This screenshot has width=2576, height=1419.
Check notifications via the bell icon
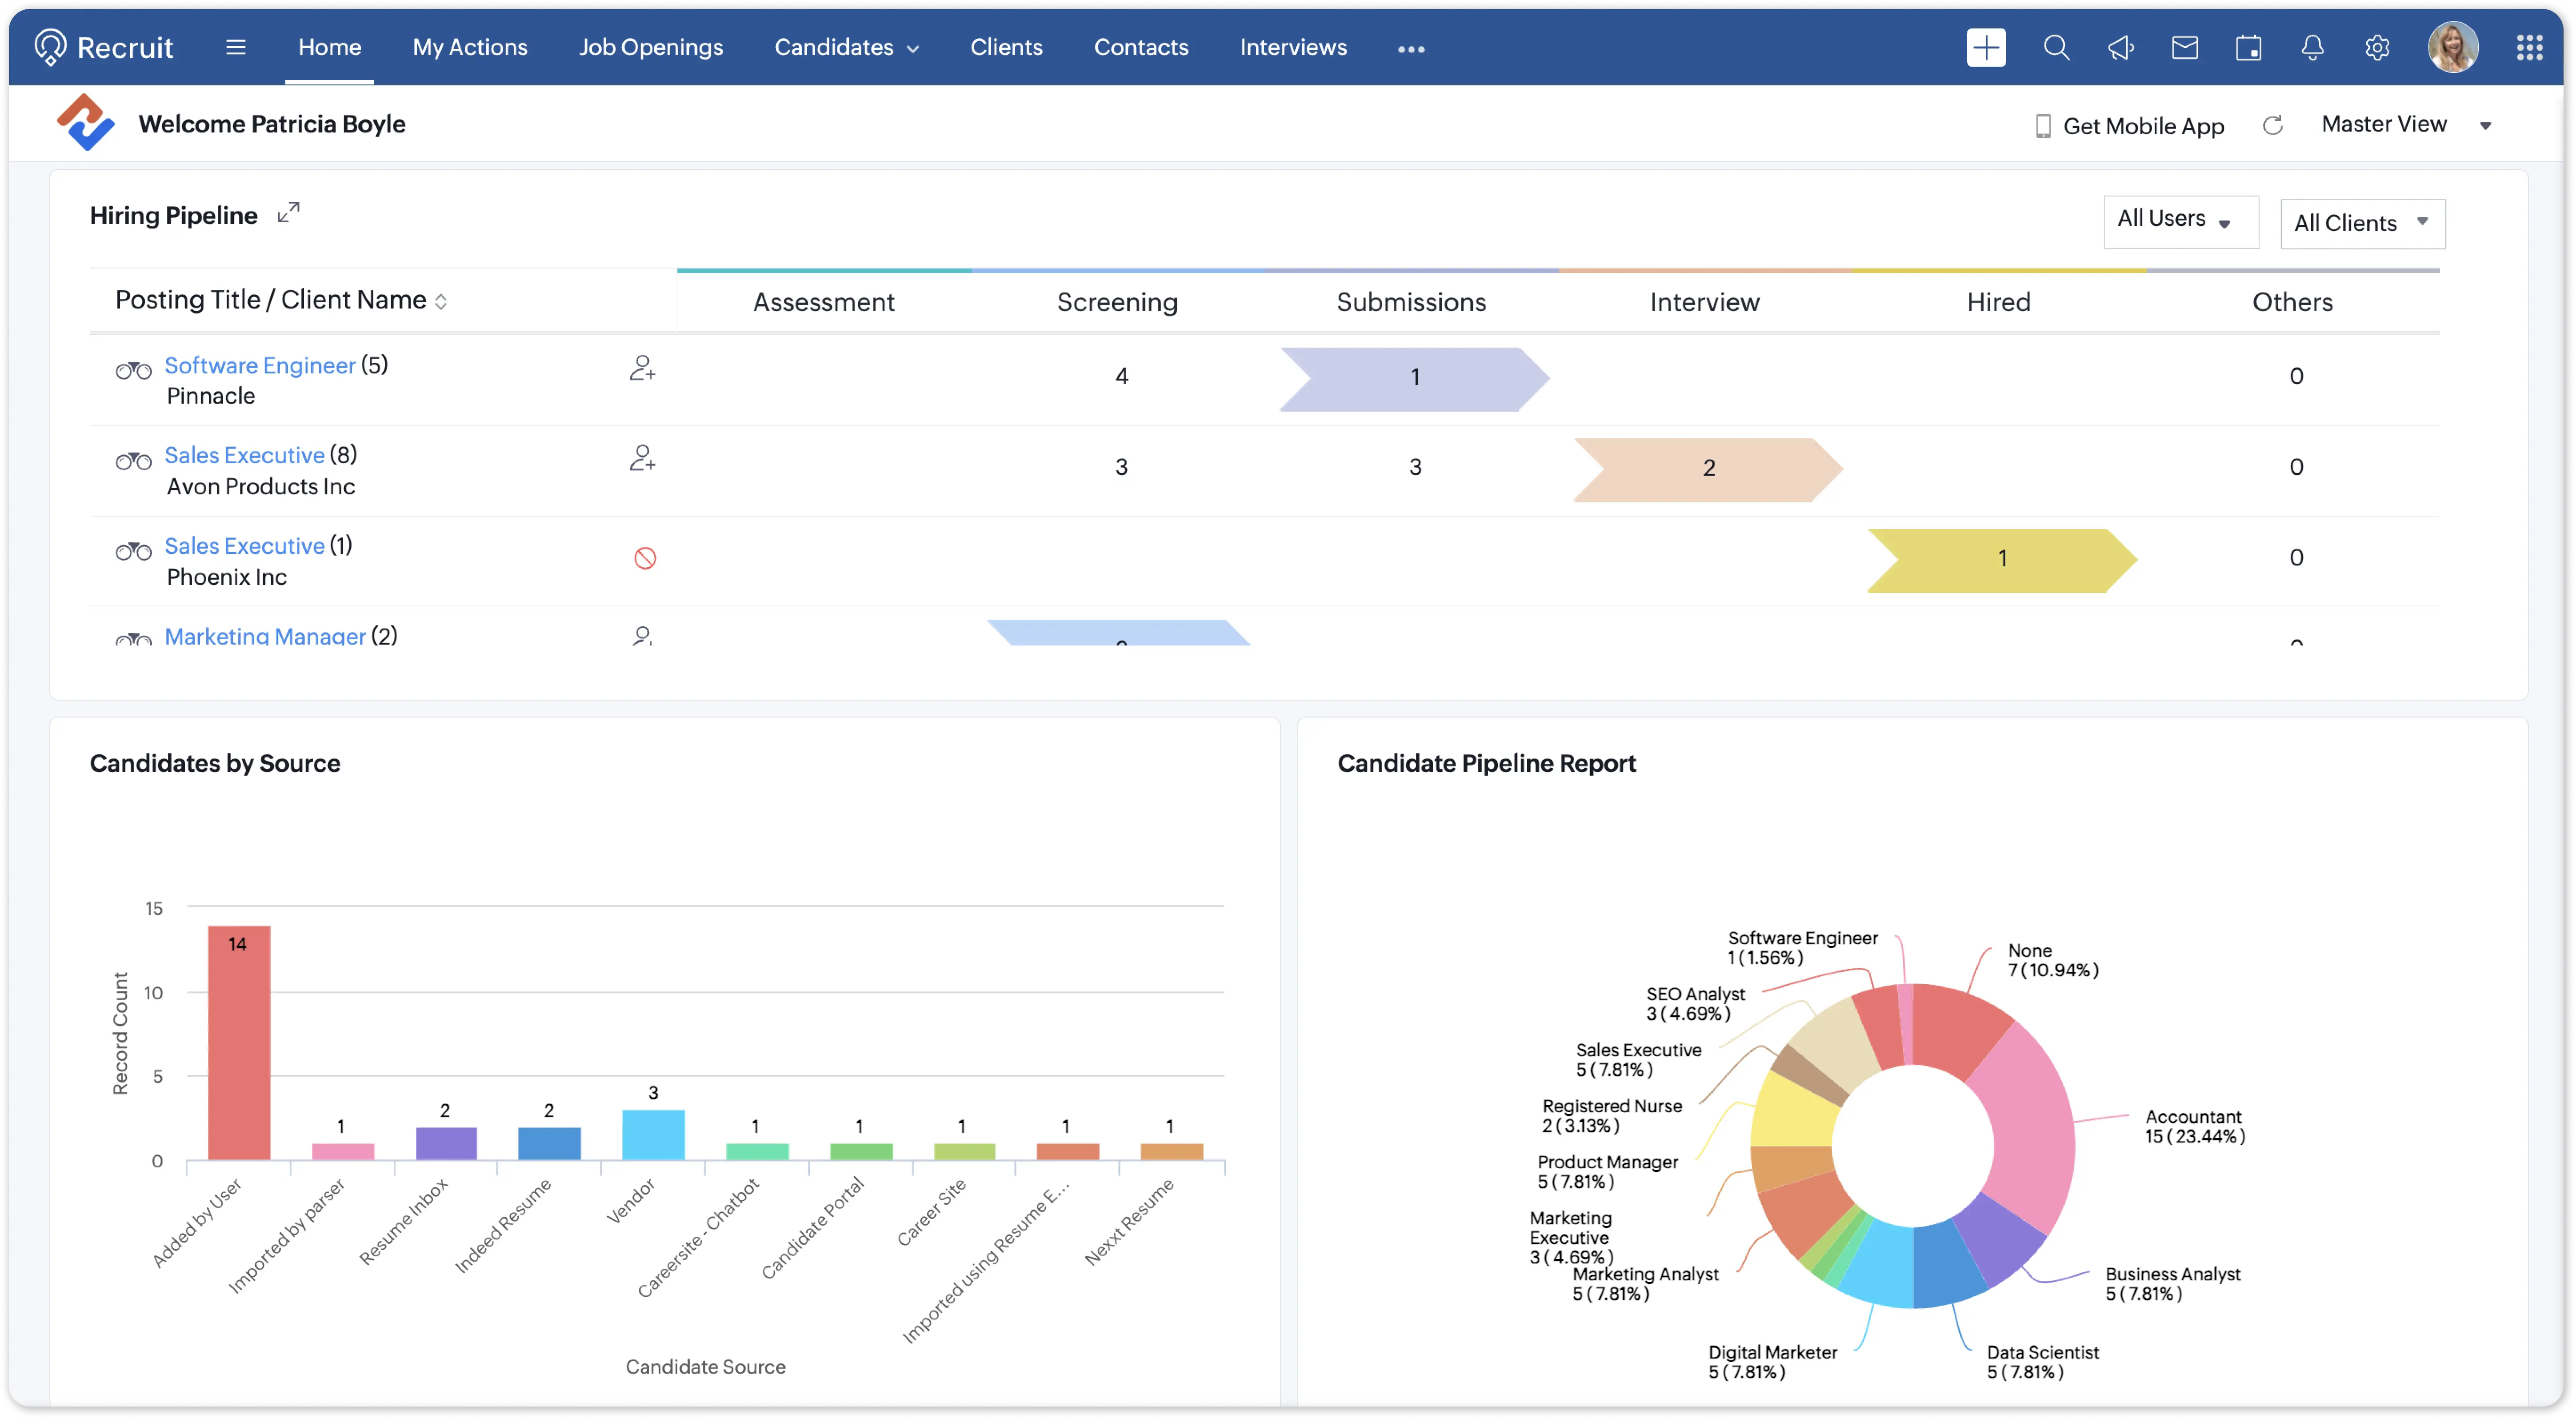click(2312, 47)
